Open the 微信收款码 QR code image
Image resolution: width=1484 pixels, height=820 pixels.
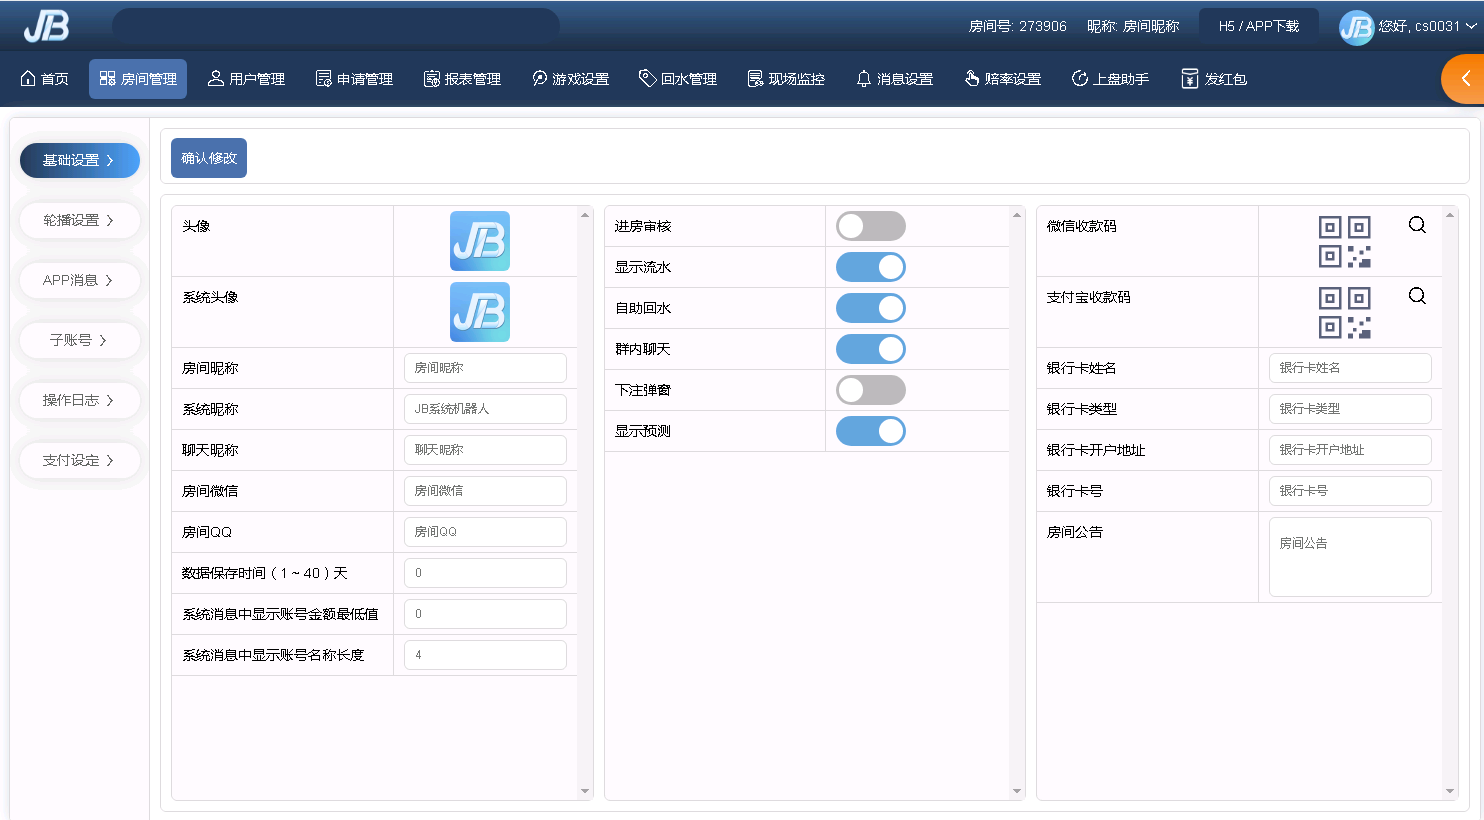pos(1344,242)
